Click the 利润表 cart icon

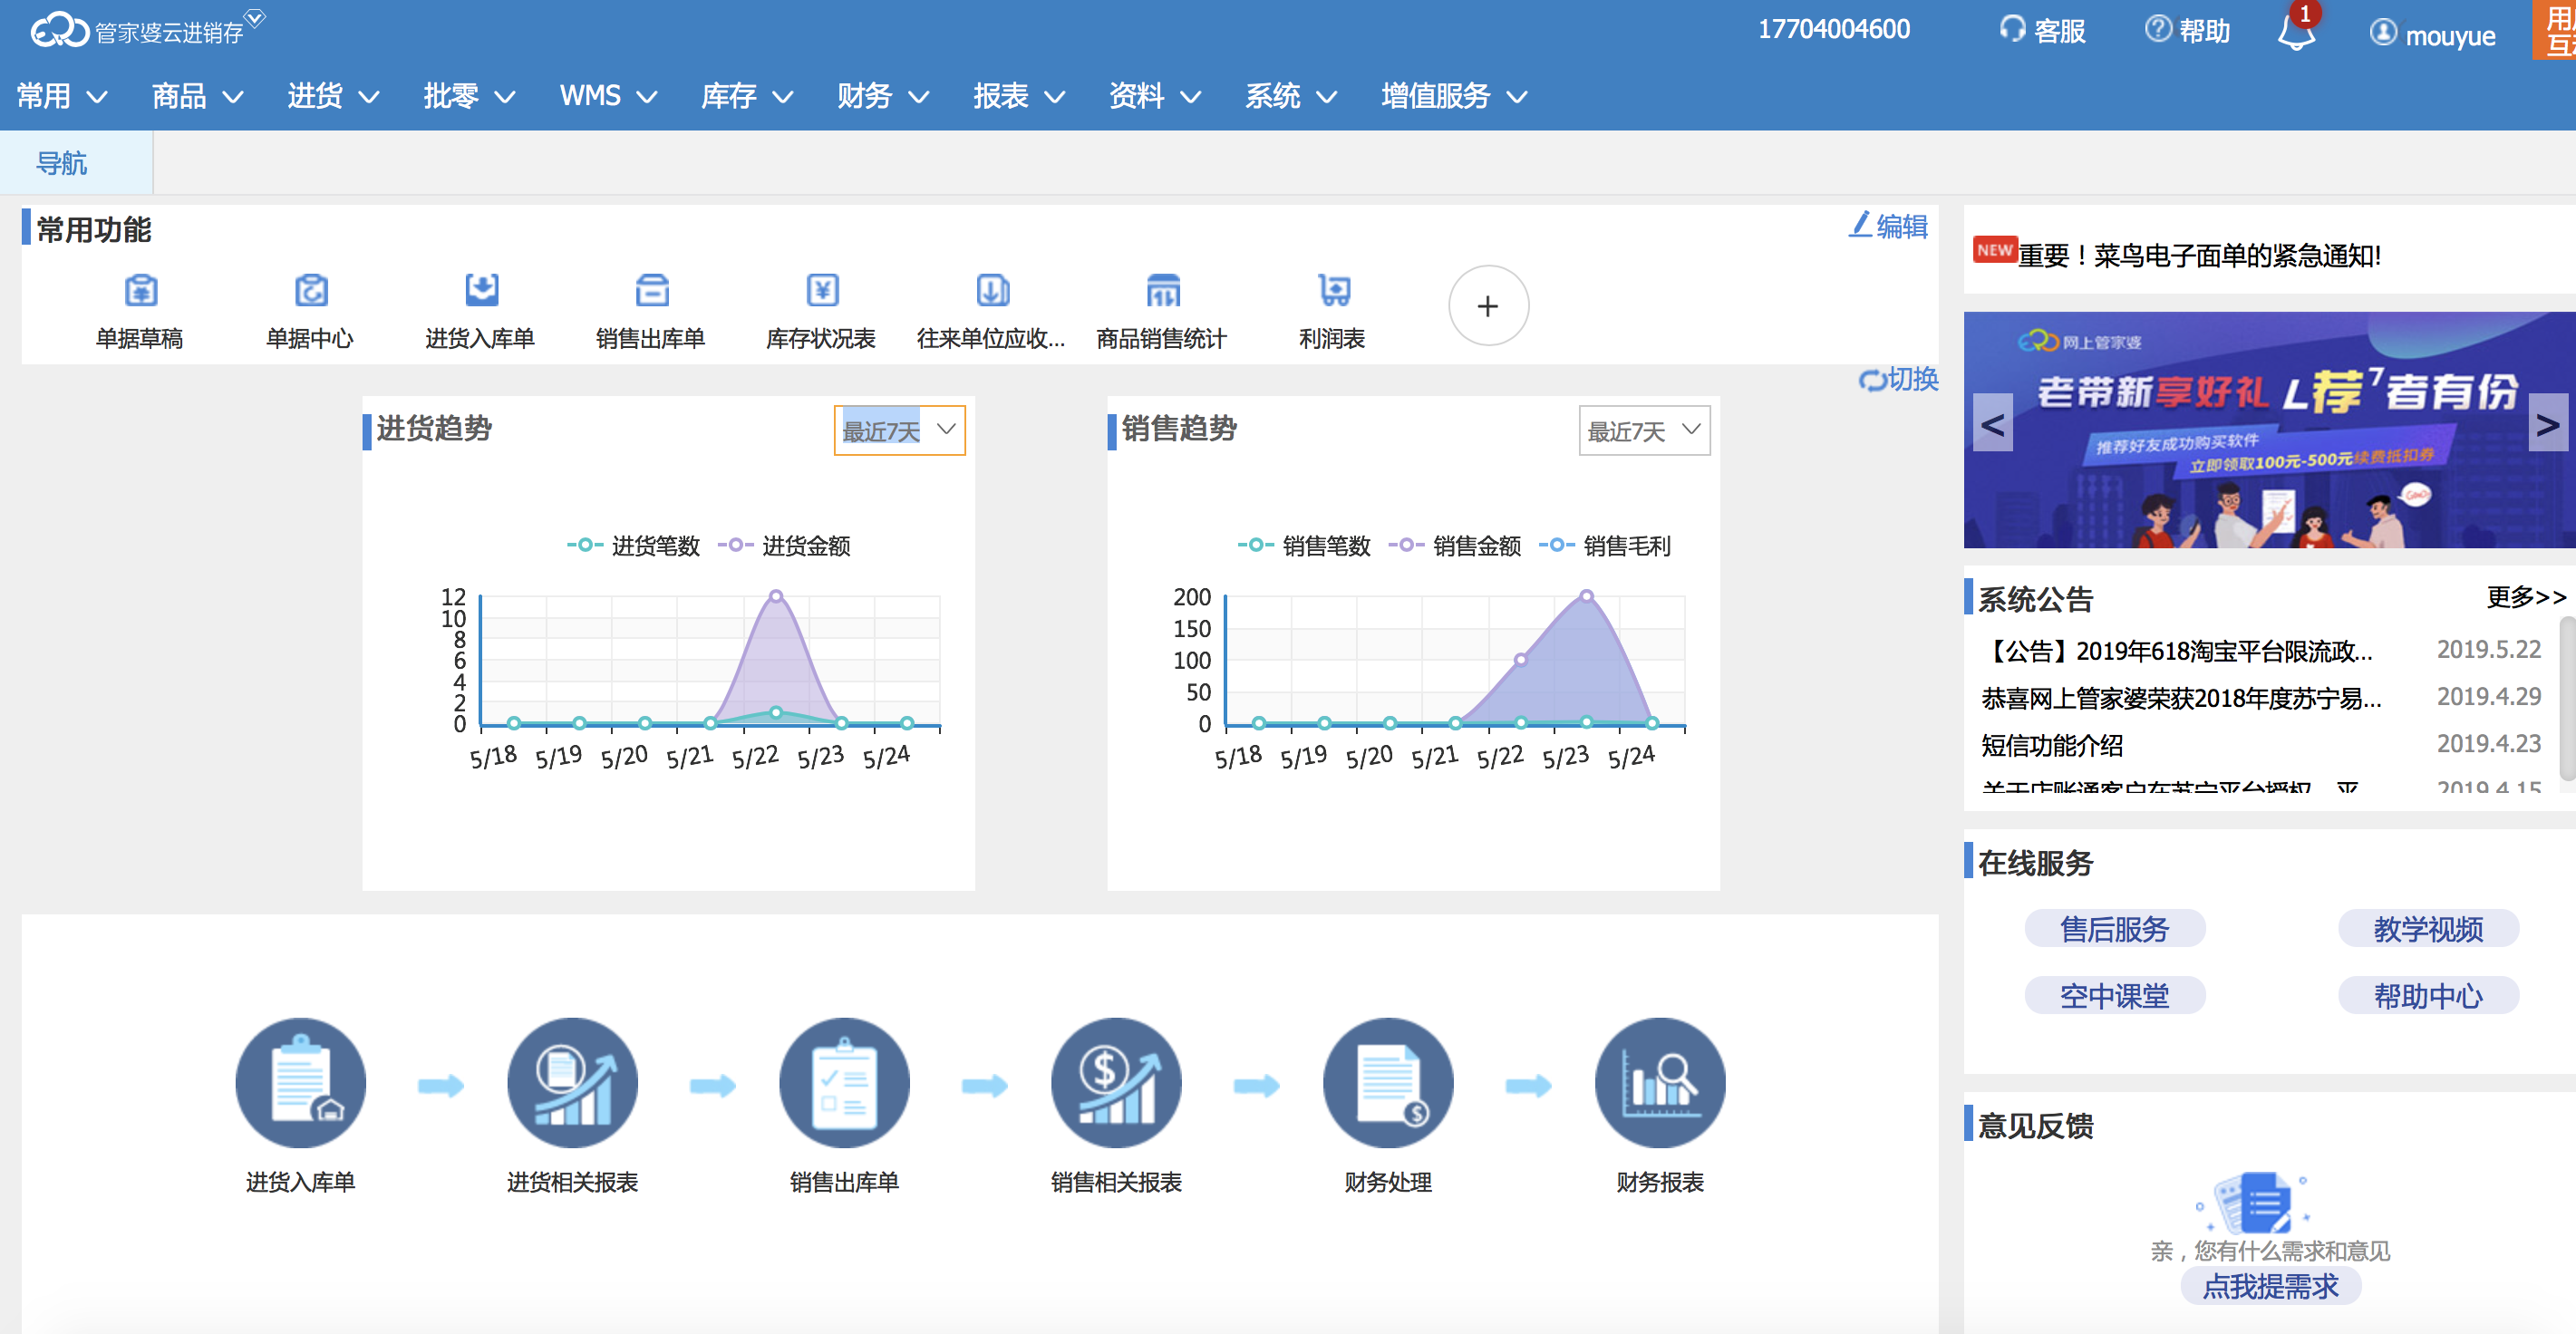point(1333,291)
